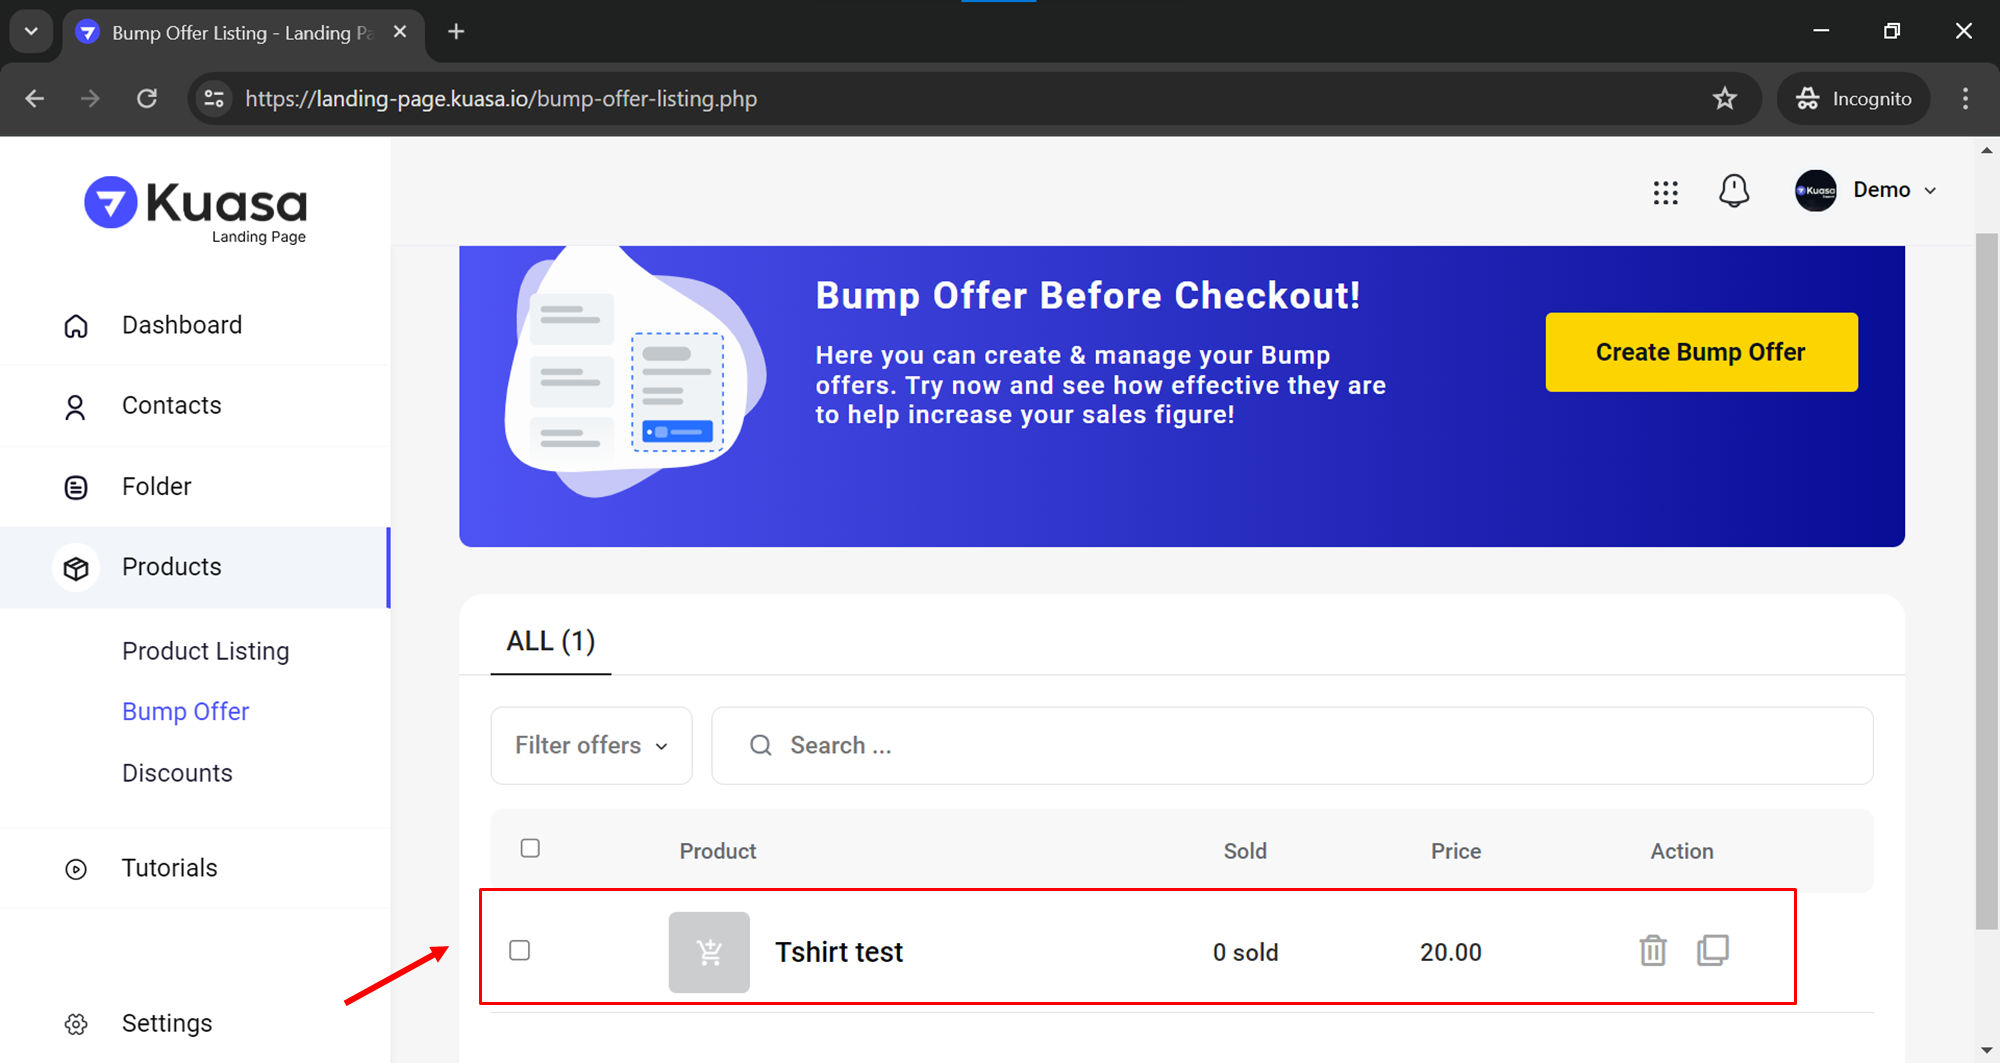This screenshot has width=2000, height=1063.
Task: Bookmark this page with star icon
Action: [1724, 98]
